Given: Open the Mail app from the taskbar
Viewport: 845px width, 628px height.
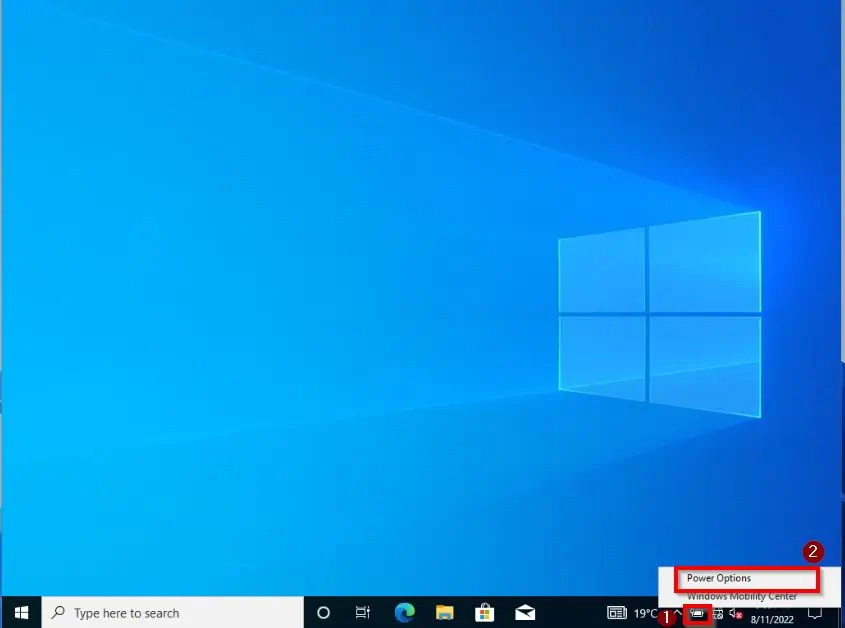Looking at the screenshot, I should [525, 612].
